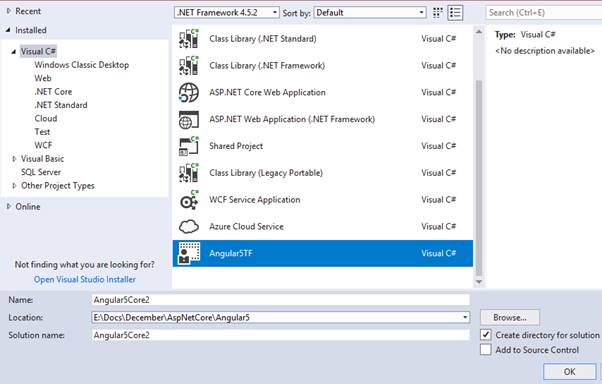Open Visual Studio Installer link

[x=85, y=280]
